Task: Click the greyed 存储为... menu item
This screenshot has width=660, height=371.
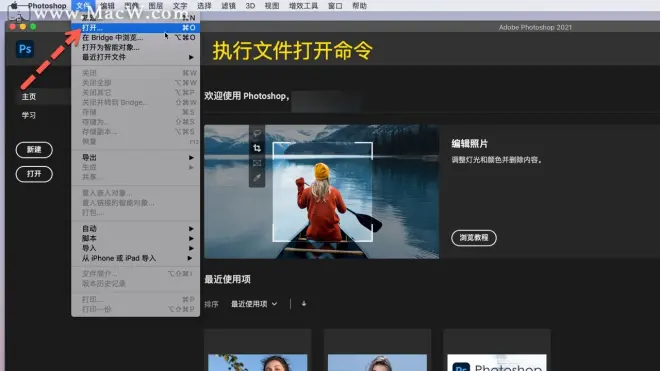Action: coord(136,122)
